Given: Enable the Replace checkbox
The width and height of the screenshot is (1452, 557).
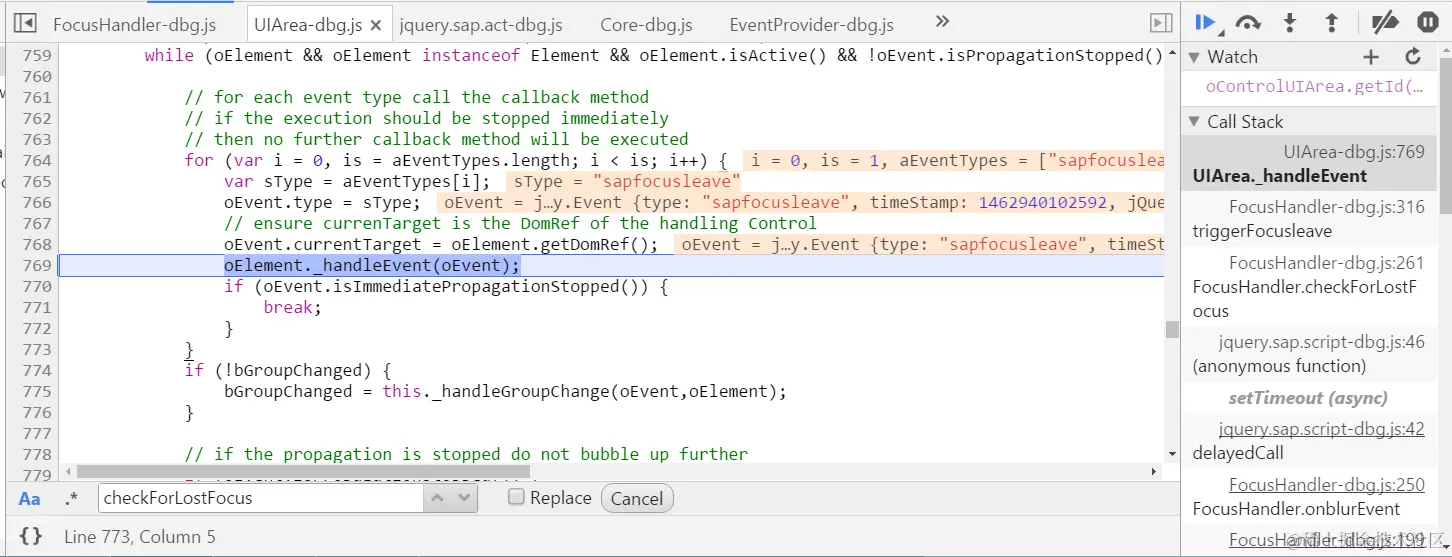Looking at the screenshot, I should [x=516, y=497].
